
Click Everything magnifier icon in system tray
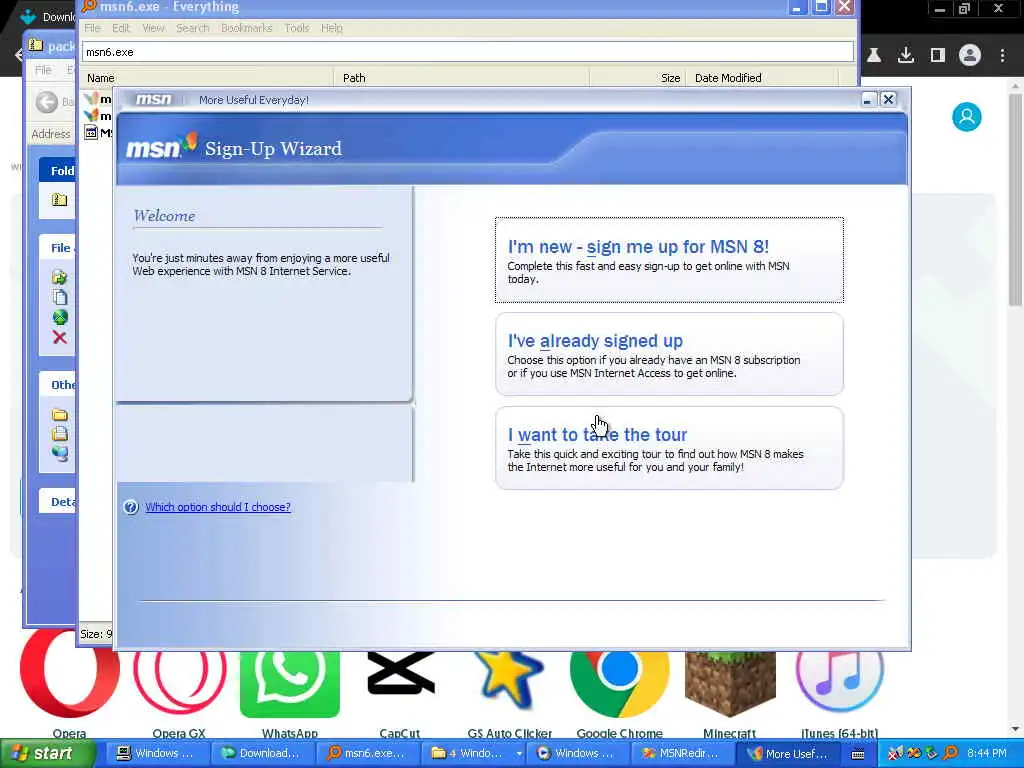pyautogui.click(x=951, y=753)
